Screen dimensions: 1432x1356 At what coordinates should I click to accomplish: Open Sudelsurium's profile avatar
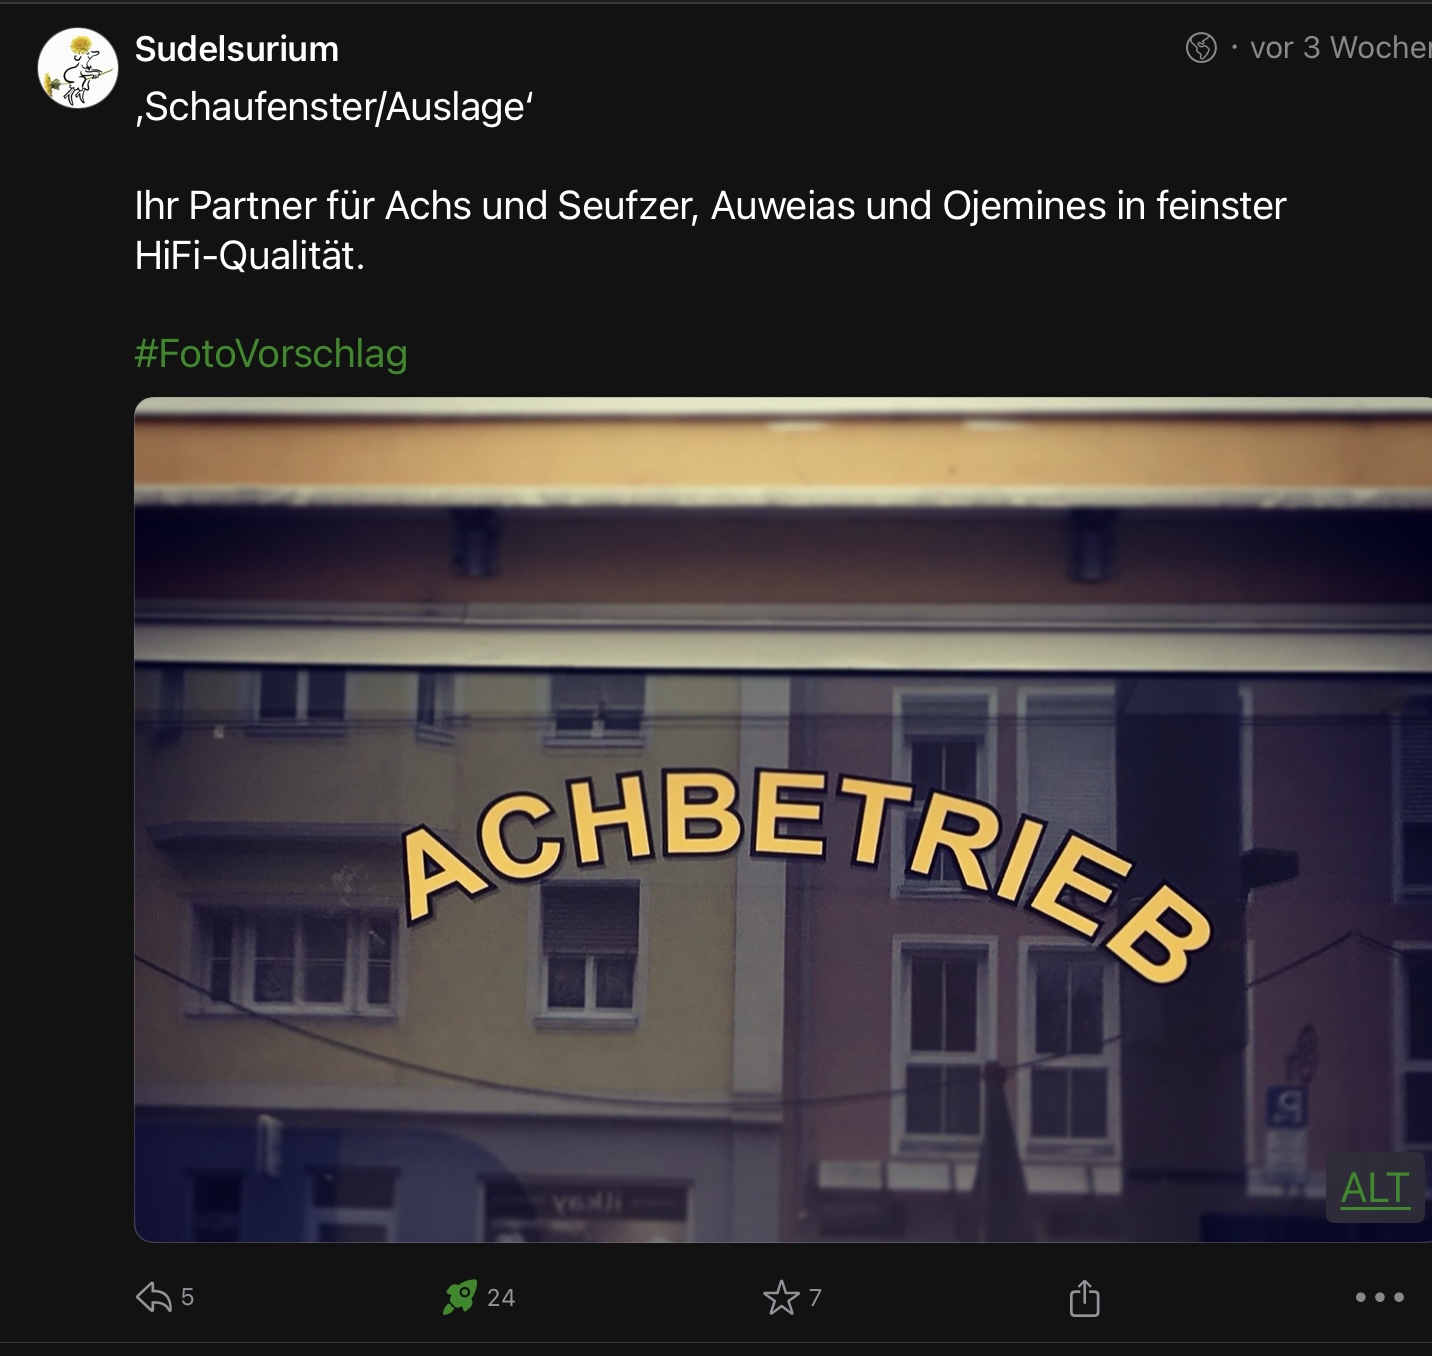pos(78,68)
